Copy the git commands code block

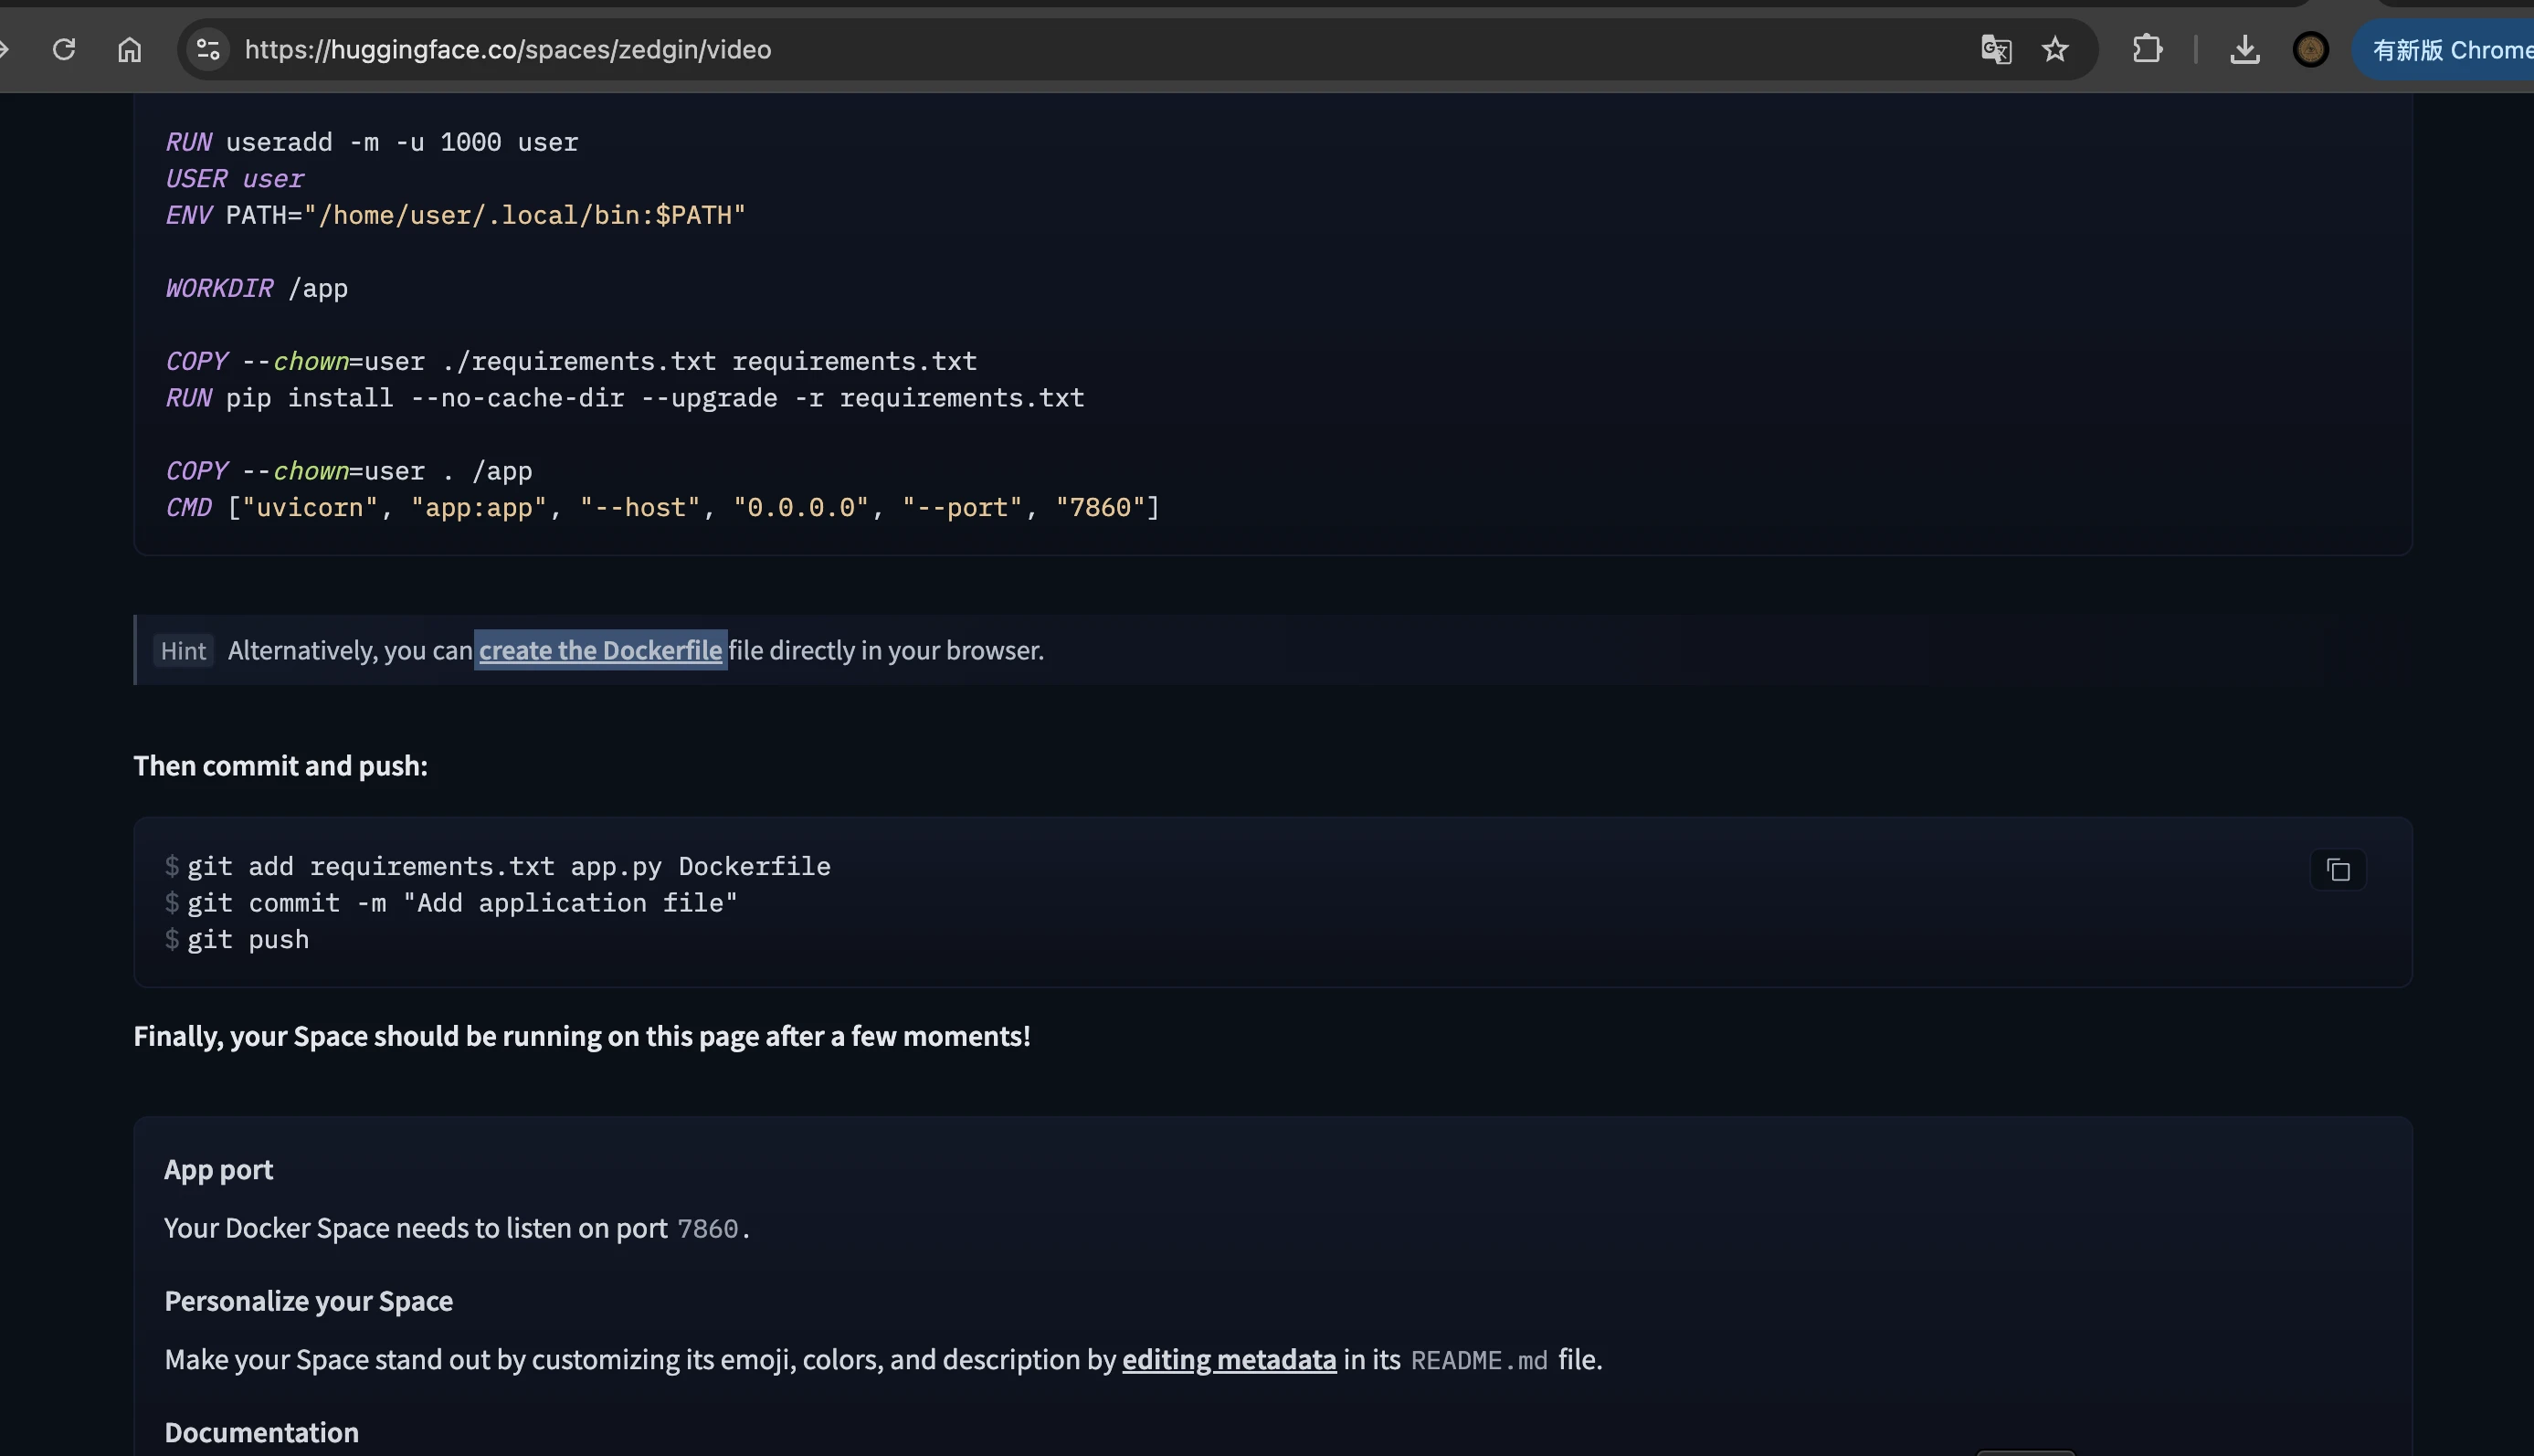click(2338, 870)
